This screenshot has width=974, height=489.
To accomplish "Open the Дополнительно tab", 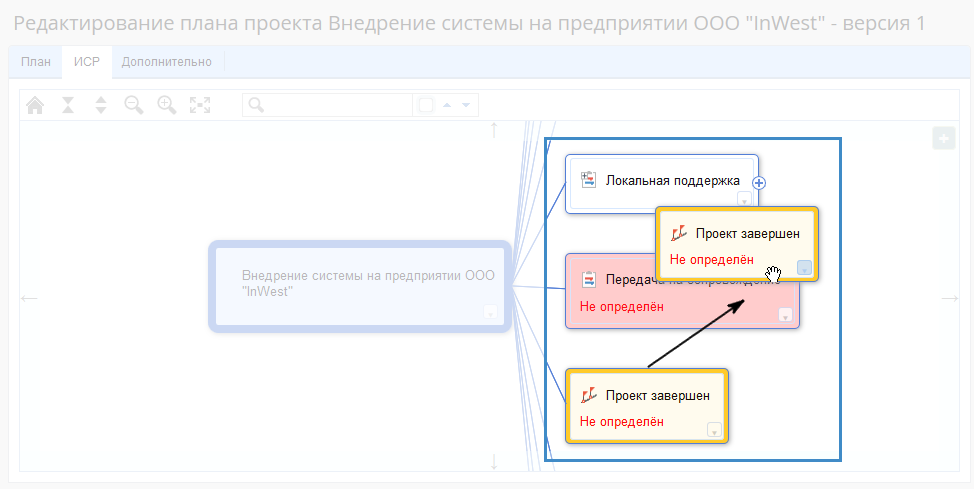I will point(167,62).
